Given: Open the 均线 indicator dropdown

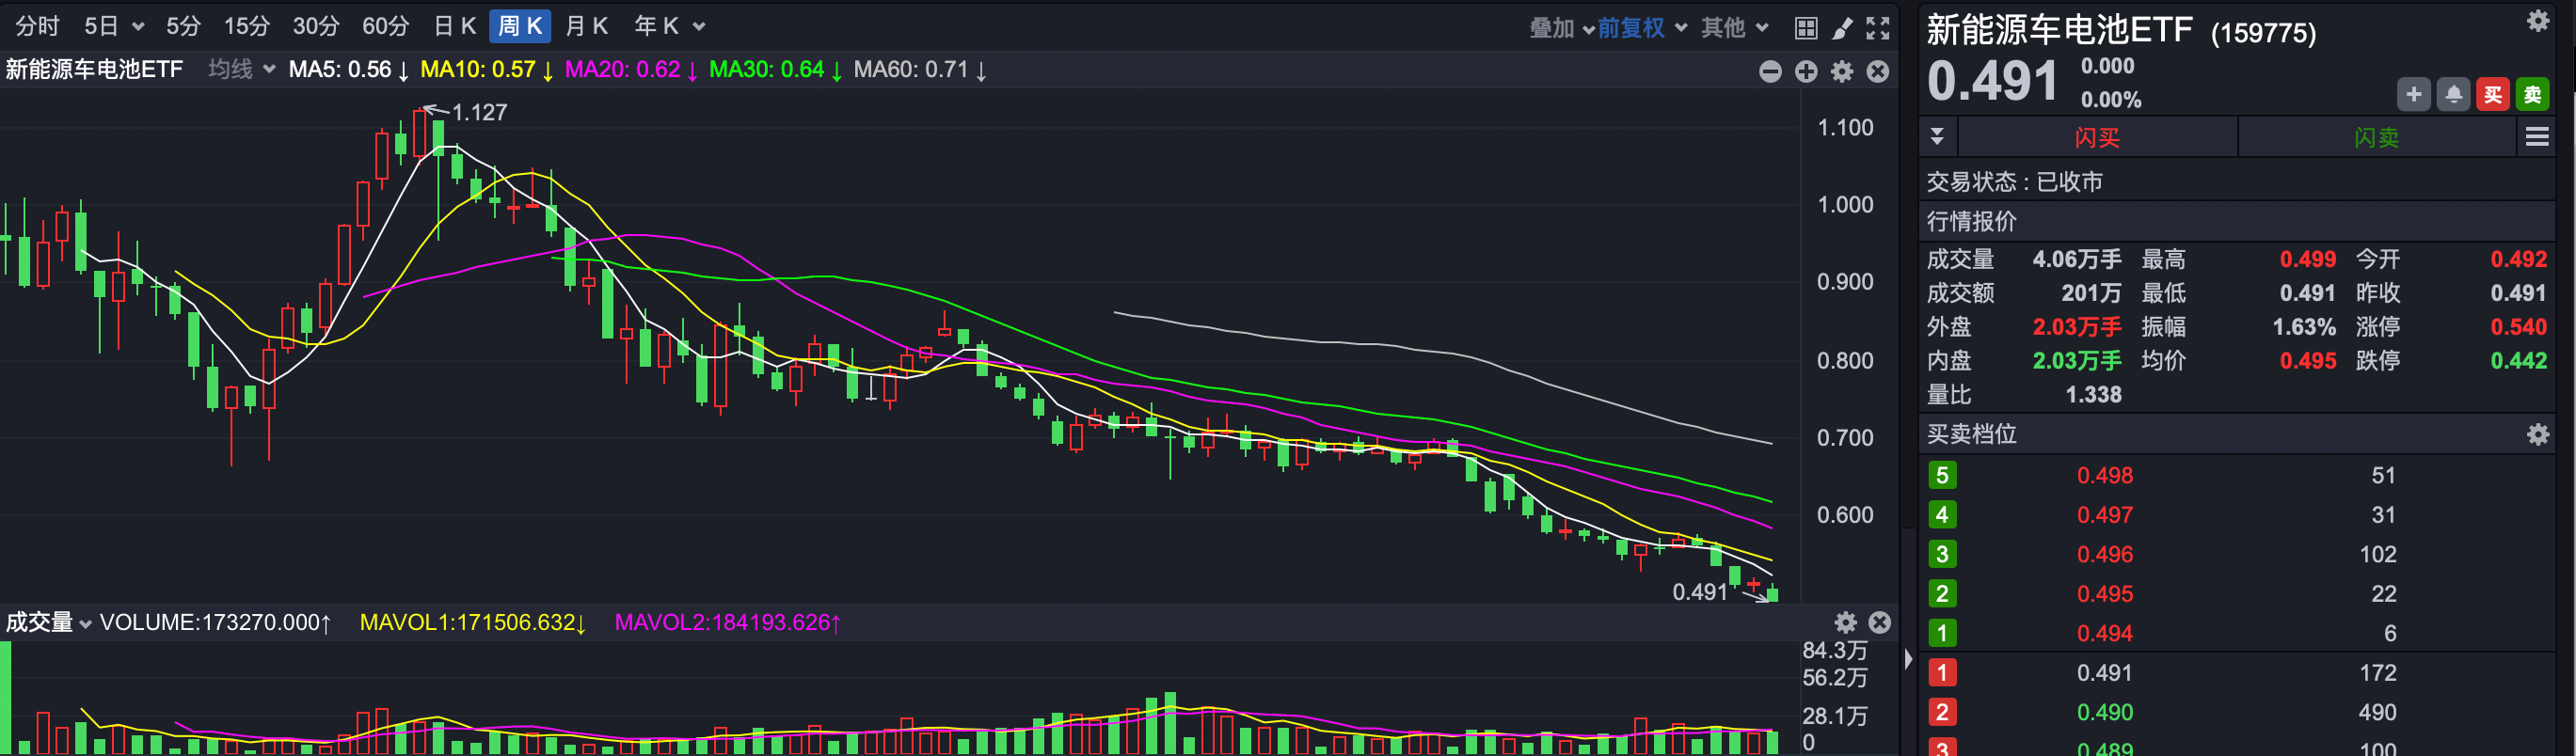Looking at the screenshot, I should click(241, 69).
